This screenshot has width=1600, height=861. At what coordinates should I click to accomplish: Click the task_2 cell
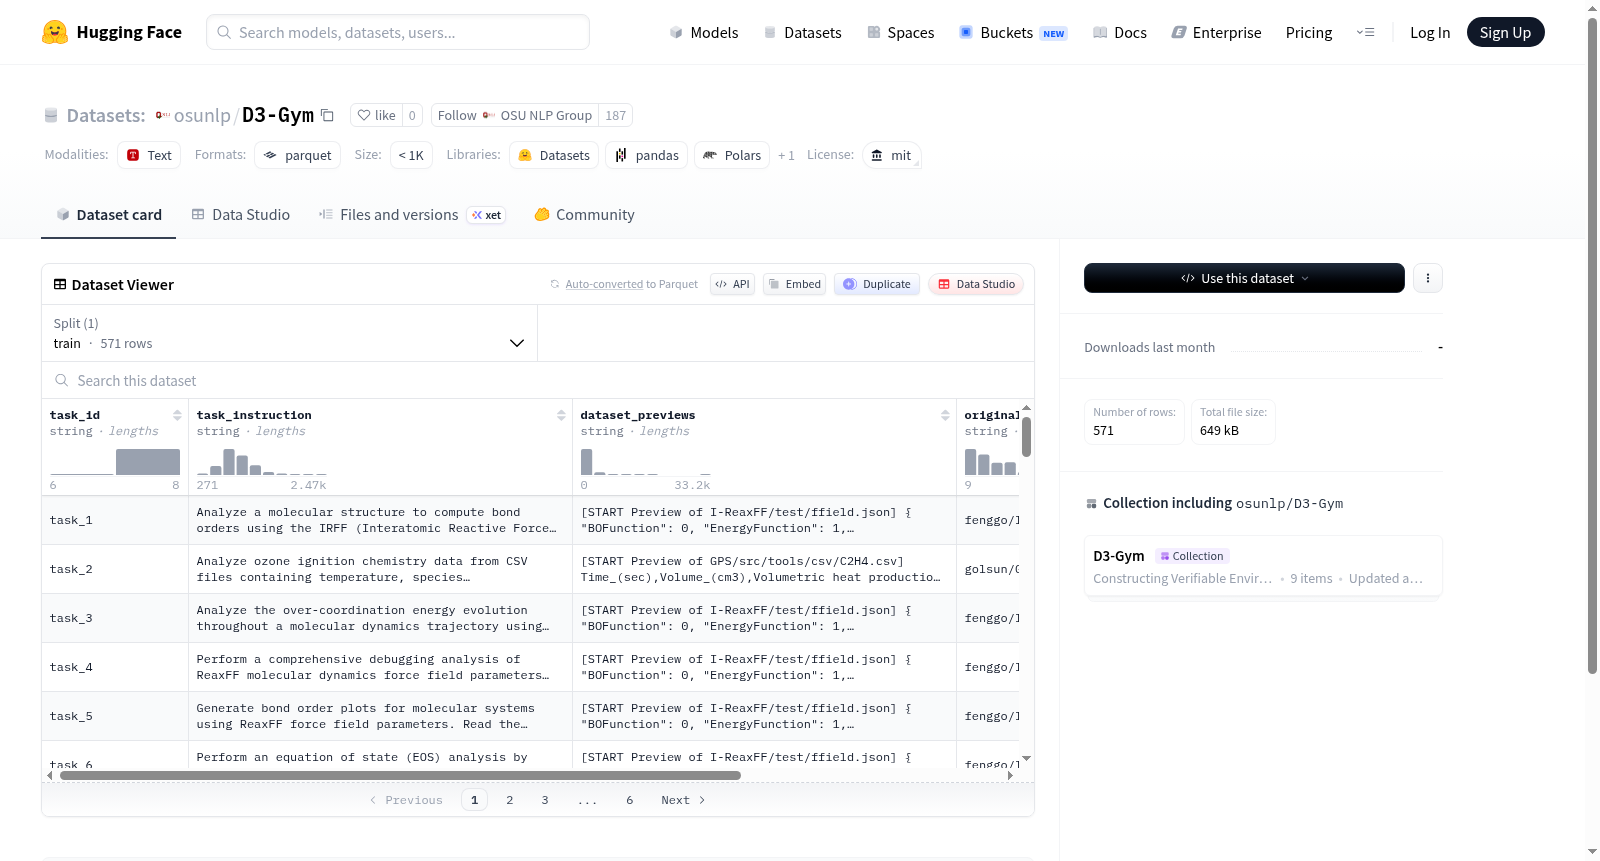tap(115, 569)
